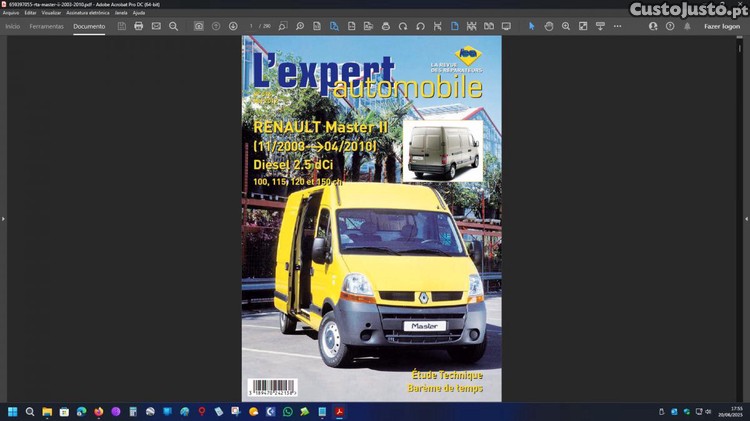Go to next page arrow

pyautogui.click(x=233, y=26)
